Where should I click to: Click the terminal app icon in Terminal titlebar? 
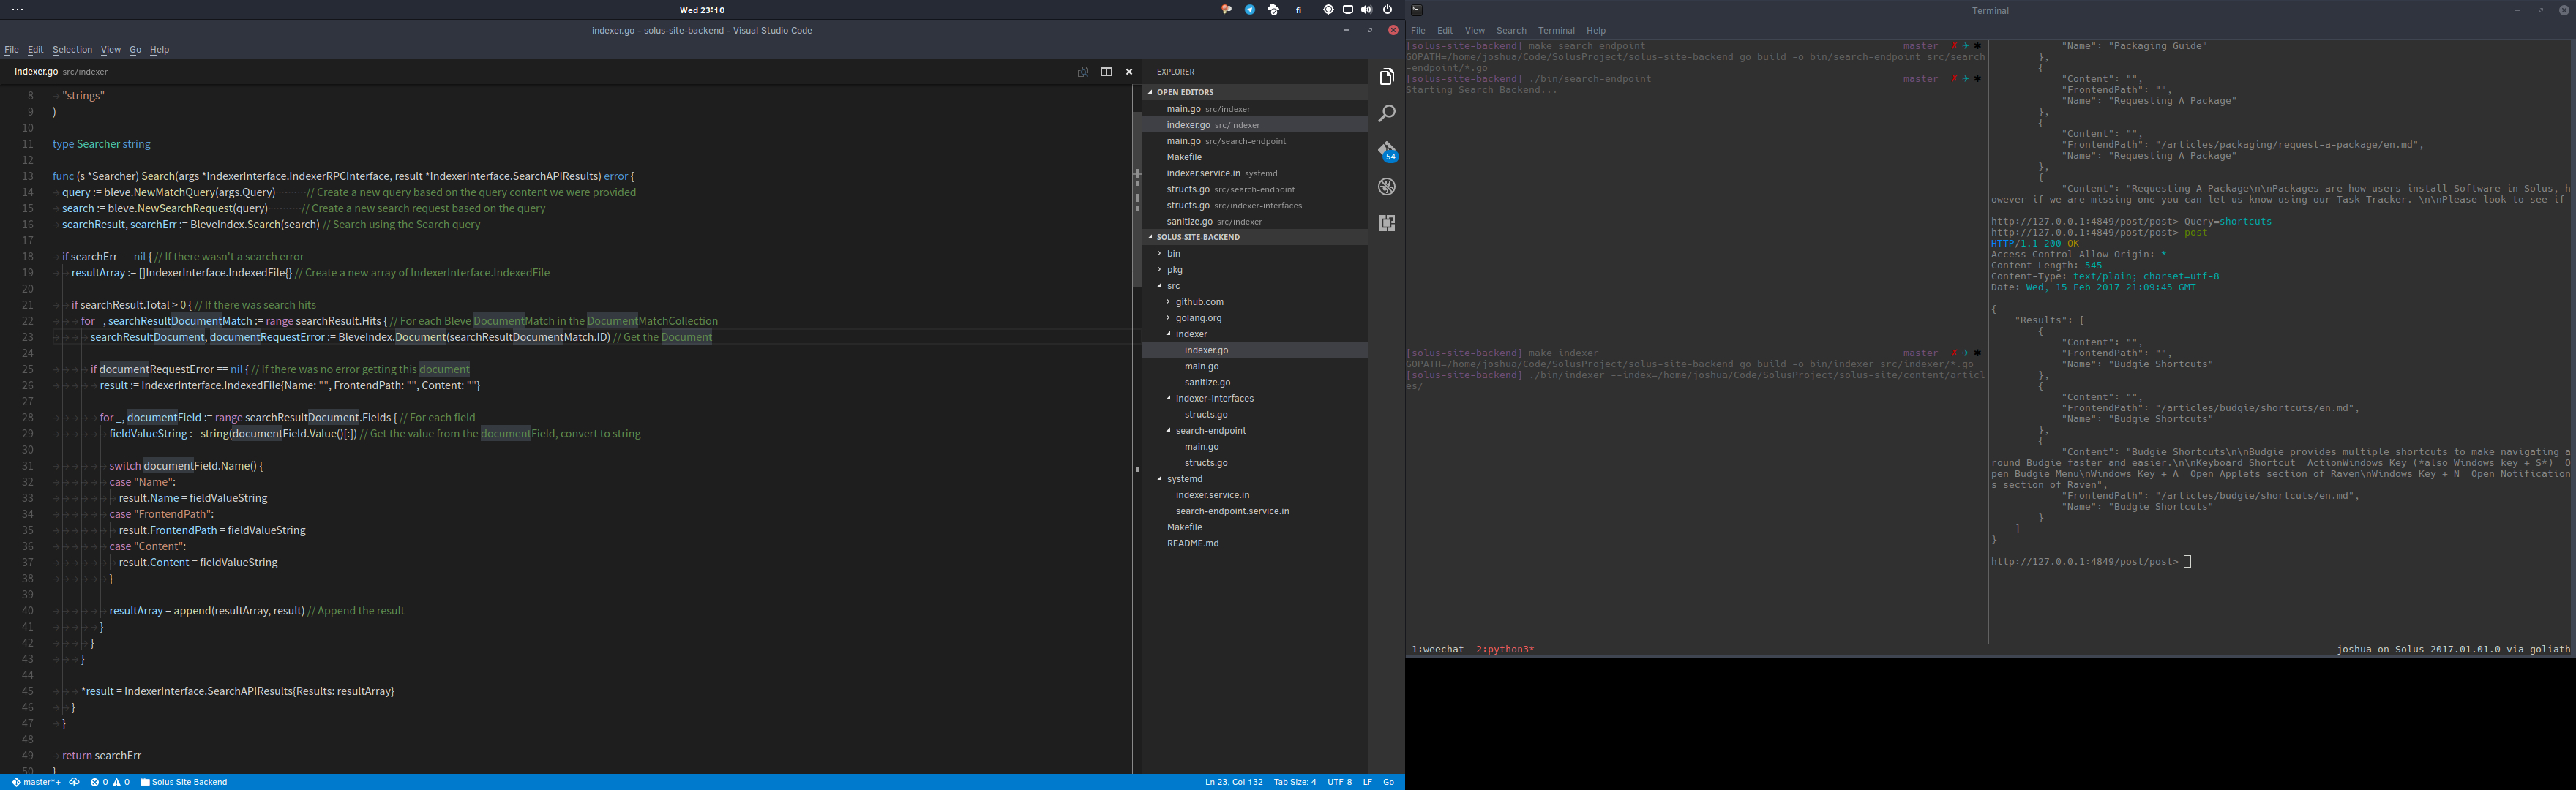coord(1416,10)
